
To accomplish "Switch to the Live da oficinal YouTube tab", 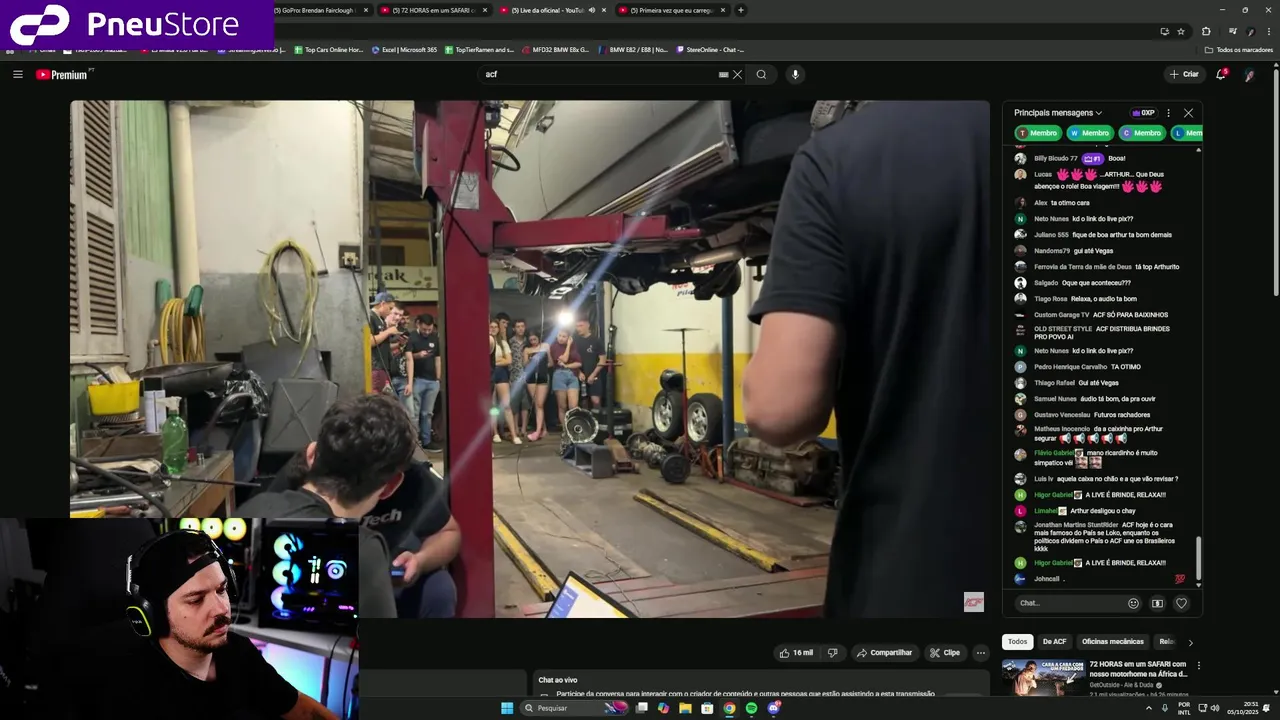I will click(x=553, y=10).
